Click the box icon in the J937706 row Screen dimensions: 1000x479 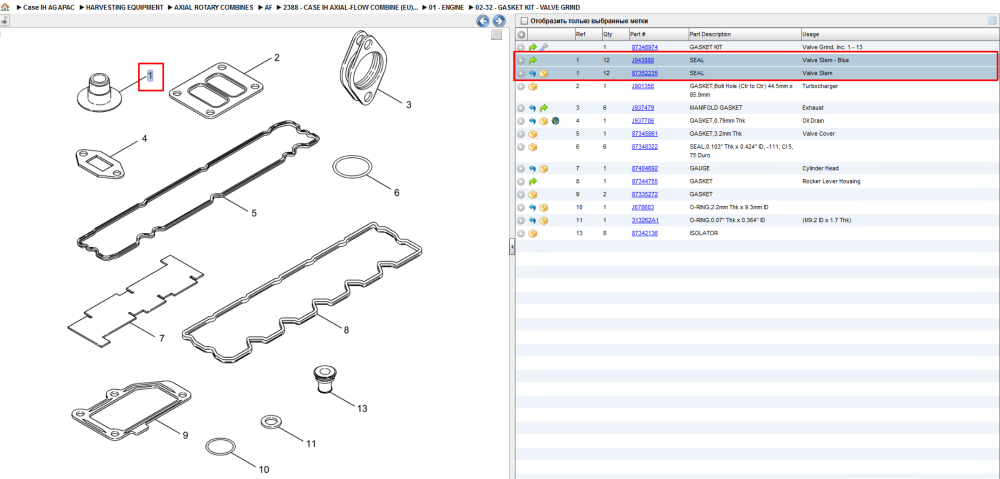pos(543,121)
